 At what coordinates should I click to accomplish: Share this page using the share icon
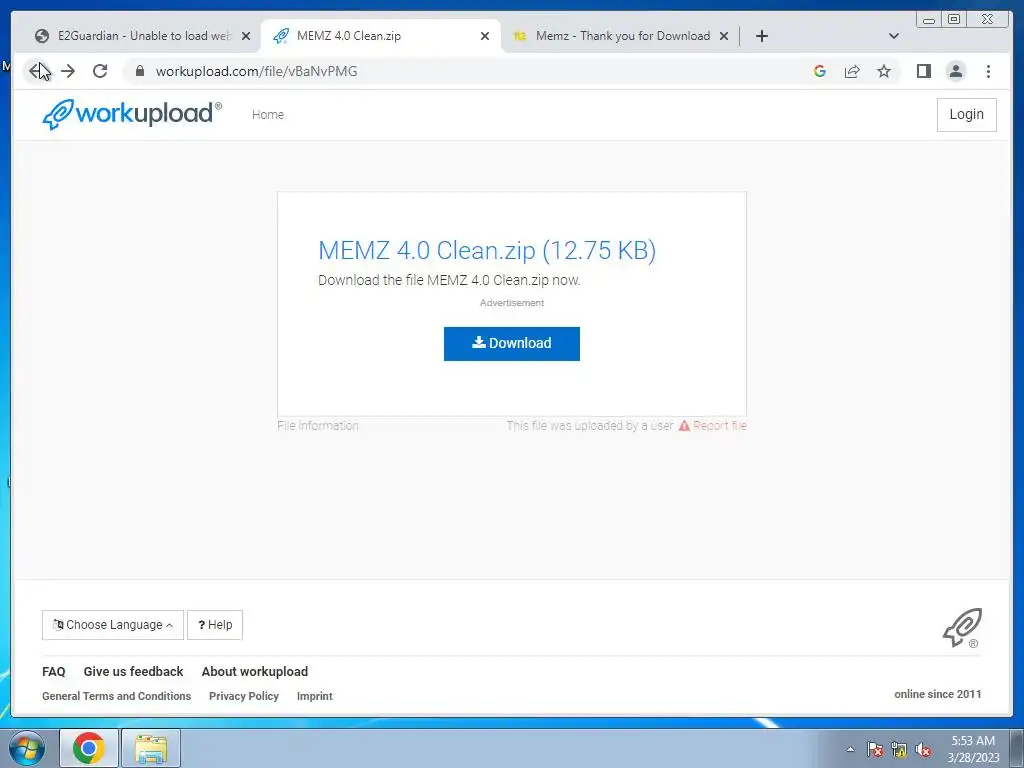(x=852, y=71)
